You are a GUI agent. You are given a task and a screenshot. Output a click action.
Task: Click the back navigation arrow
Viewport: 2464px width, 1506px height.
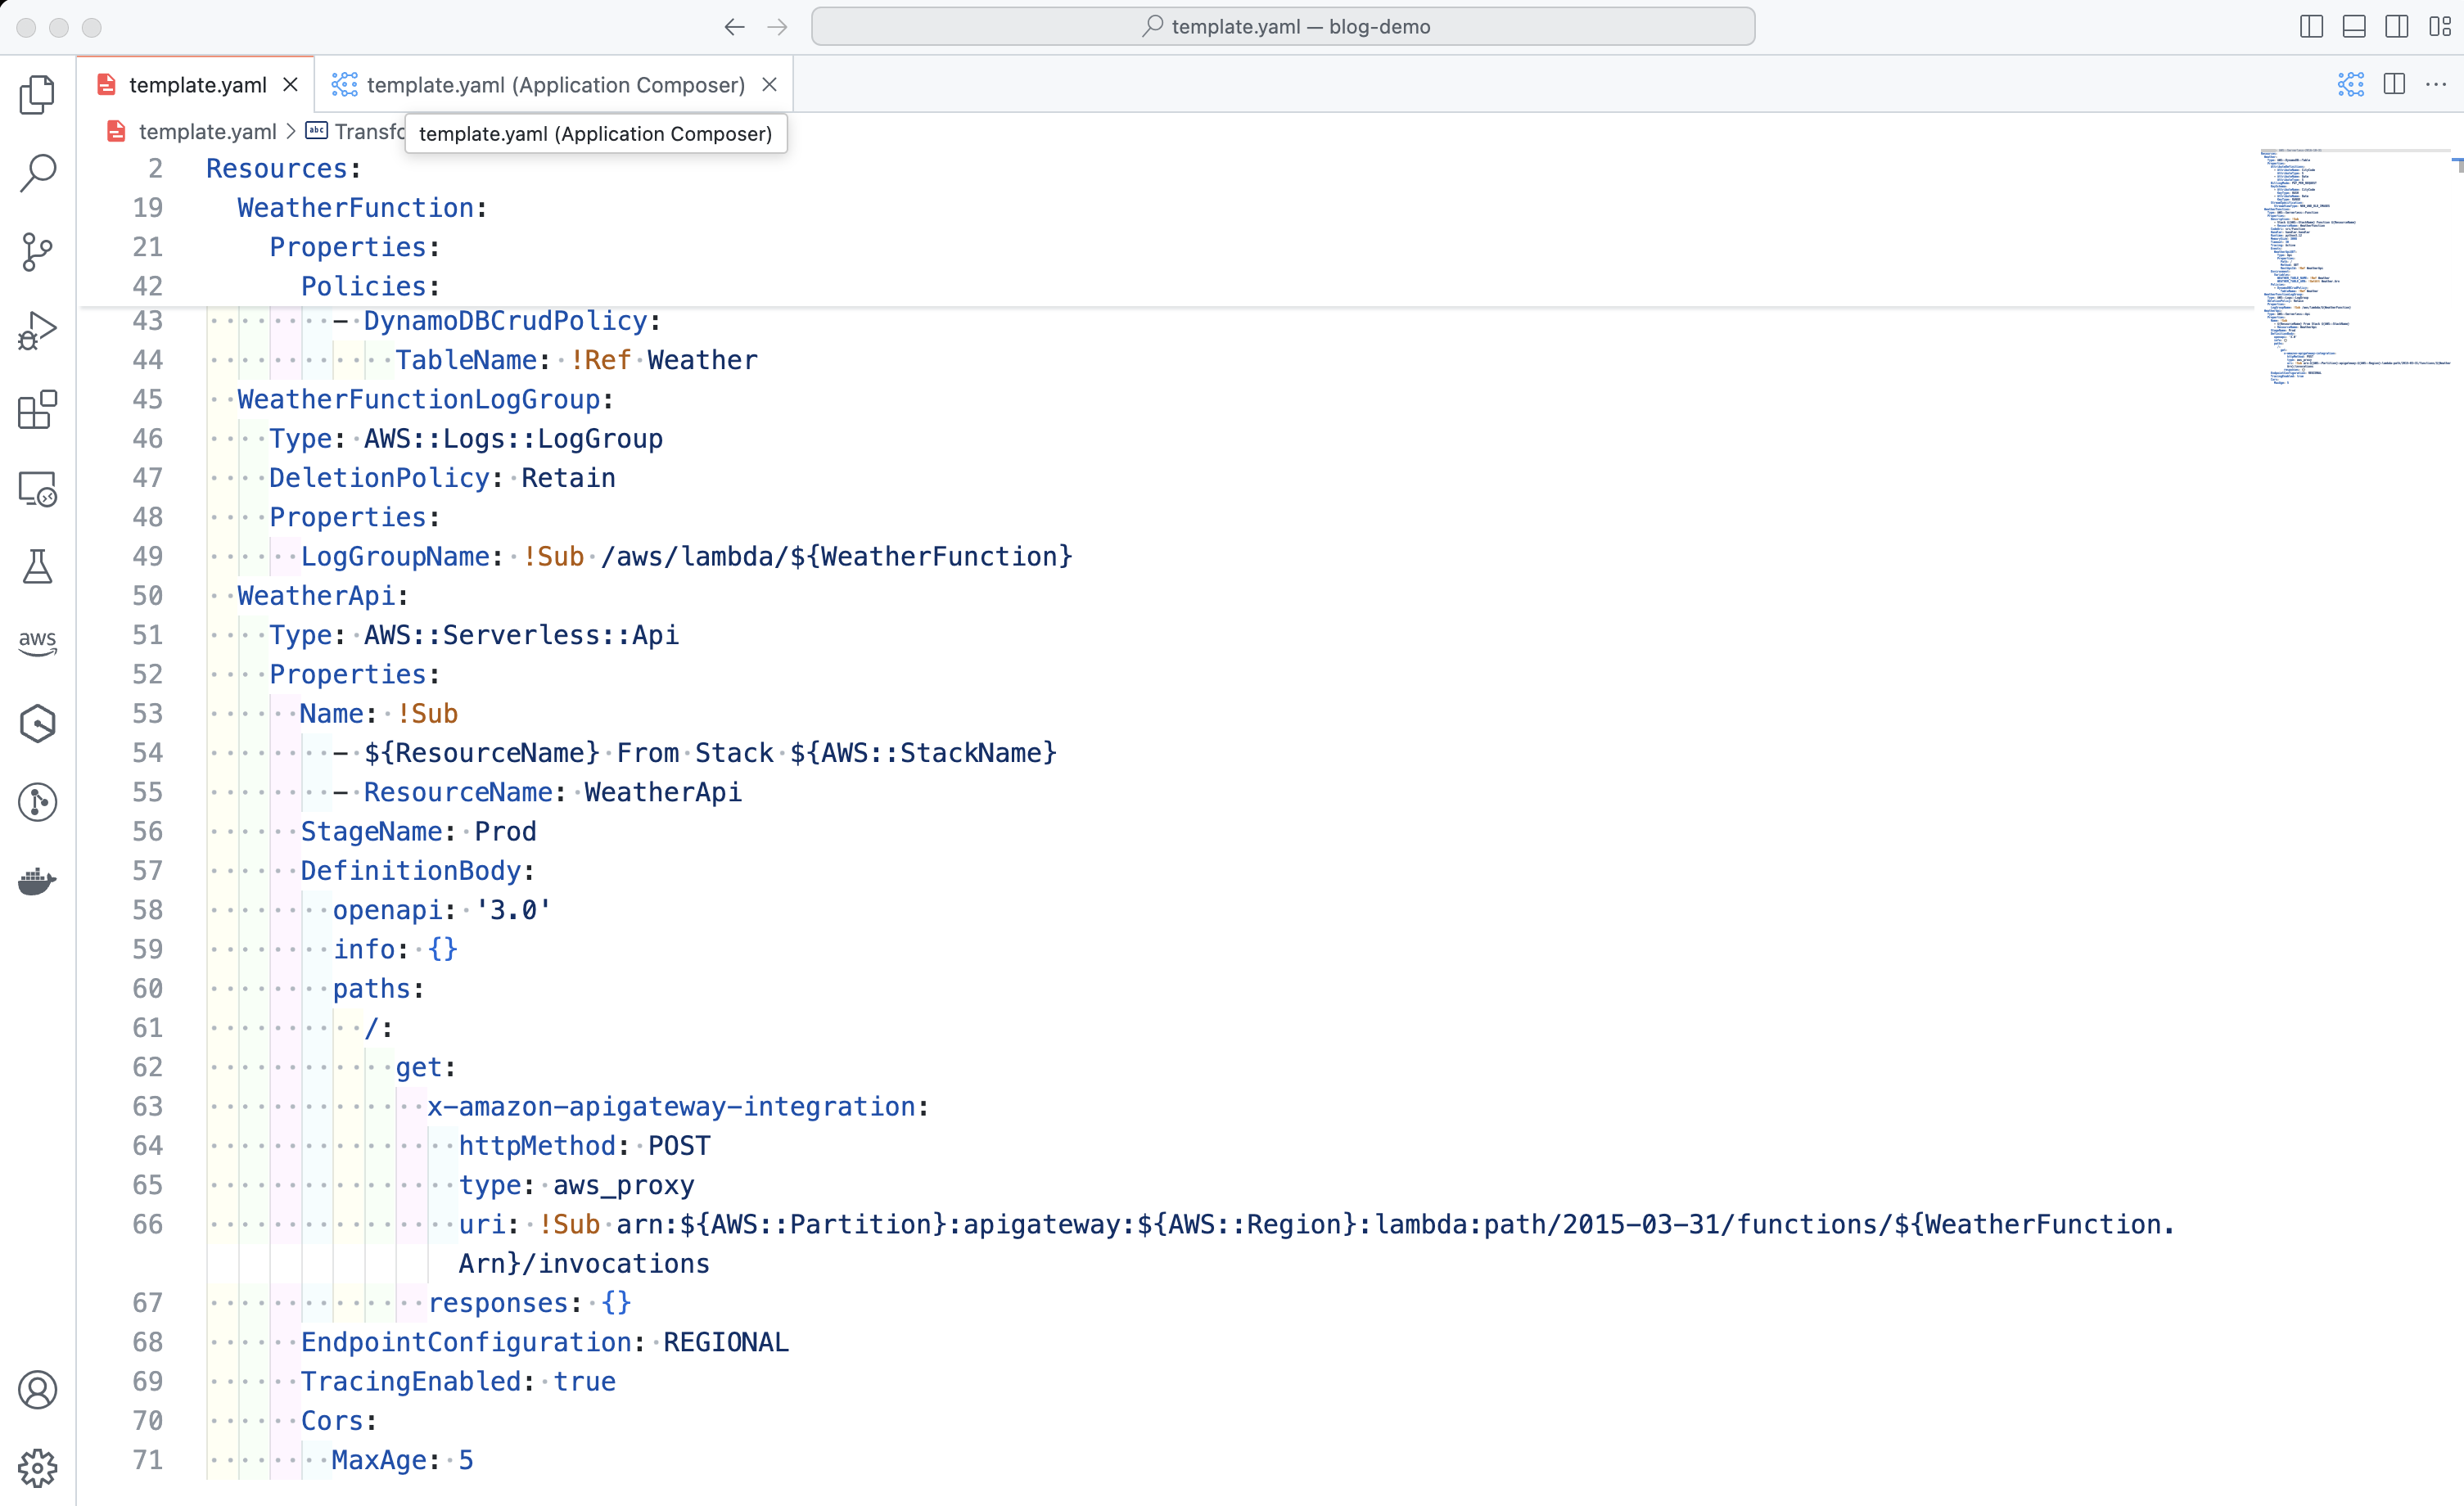tap(734, 27)
